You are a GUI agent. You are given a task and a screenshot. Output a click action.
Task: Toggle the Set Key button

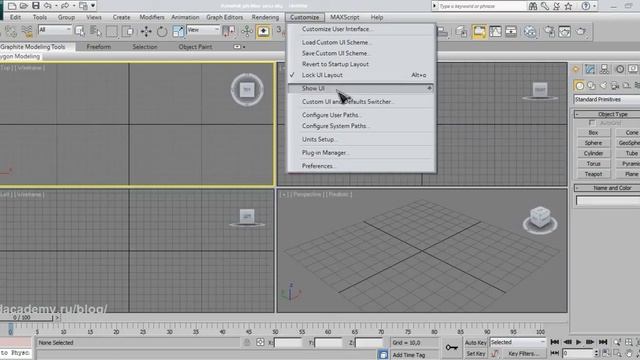pyautogui.click(x=476, y=354)
